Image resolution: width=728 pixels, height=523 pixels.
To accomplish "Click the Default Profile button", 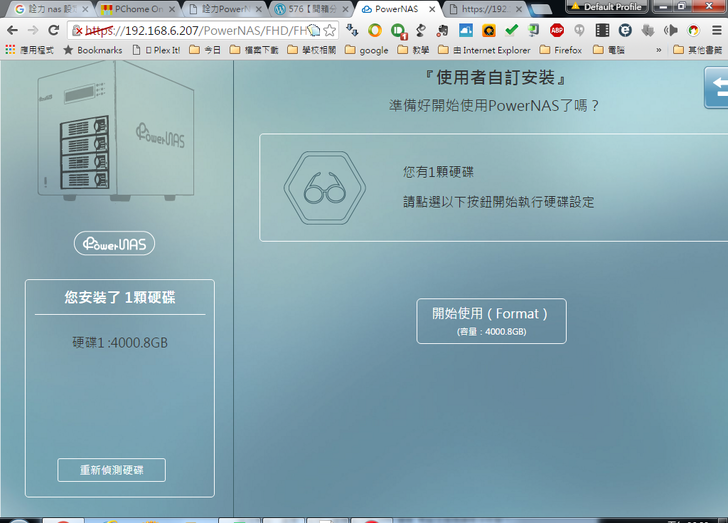I will pyautogui.click(x=606, y=7).
